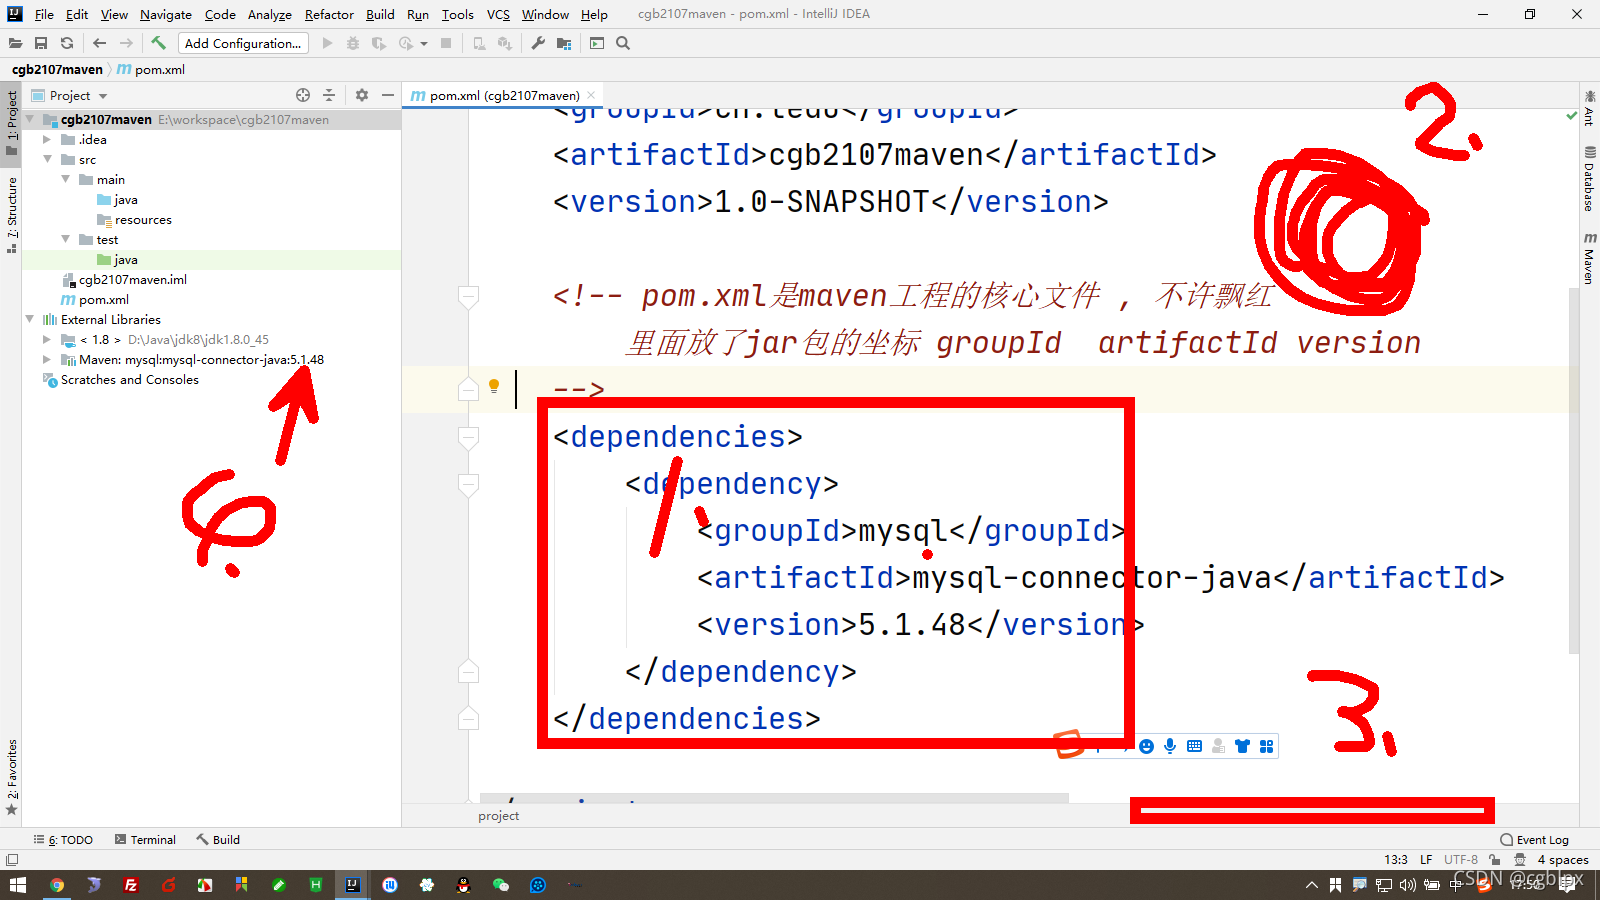Expand Maven mysql-connector-java library node
This screenshot has width=1600, height=900.
point(47,359)
